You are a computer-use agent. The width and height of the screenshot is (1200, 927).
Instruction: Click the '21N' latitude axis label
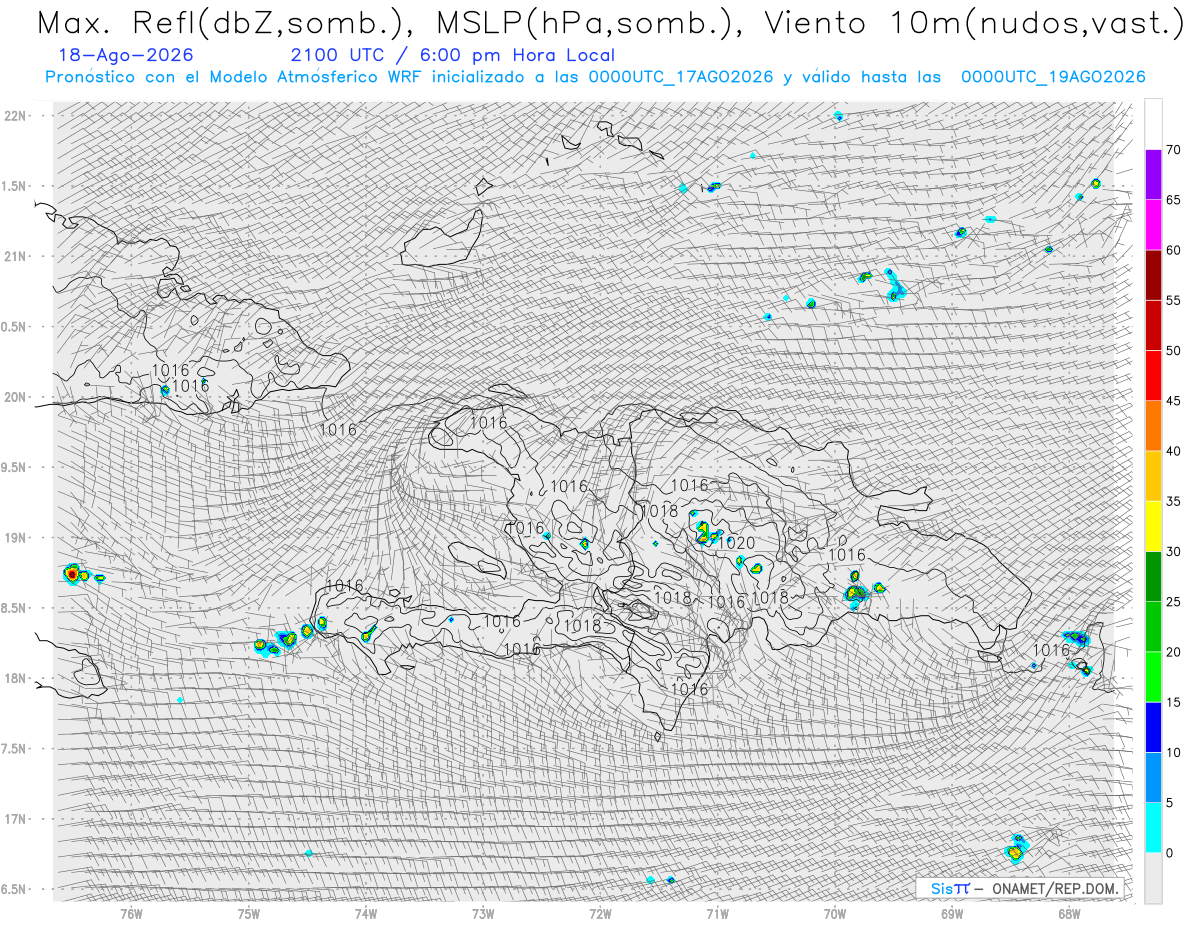tap(14, 256)
